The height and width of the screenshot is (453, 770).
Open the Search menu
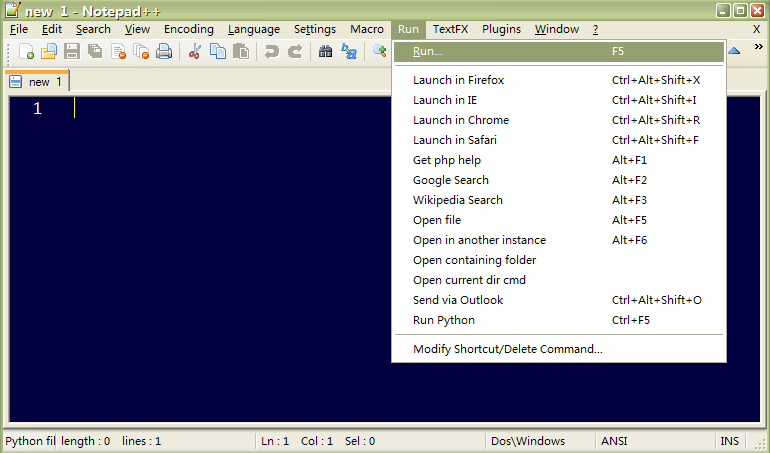point(93,29)
